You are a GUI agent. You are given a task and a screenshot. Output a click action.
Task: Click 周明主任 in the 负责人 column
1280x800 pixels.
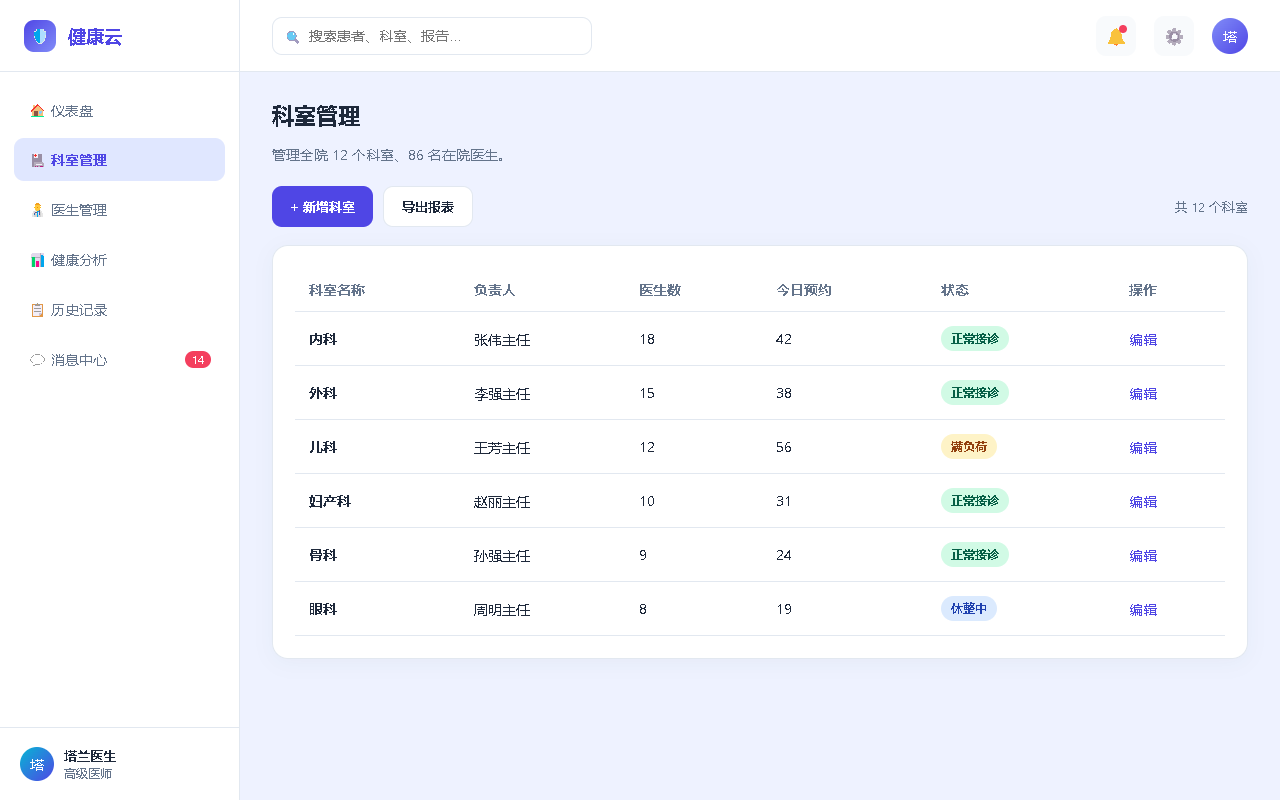click(502, 610)
